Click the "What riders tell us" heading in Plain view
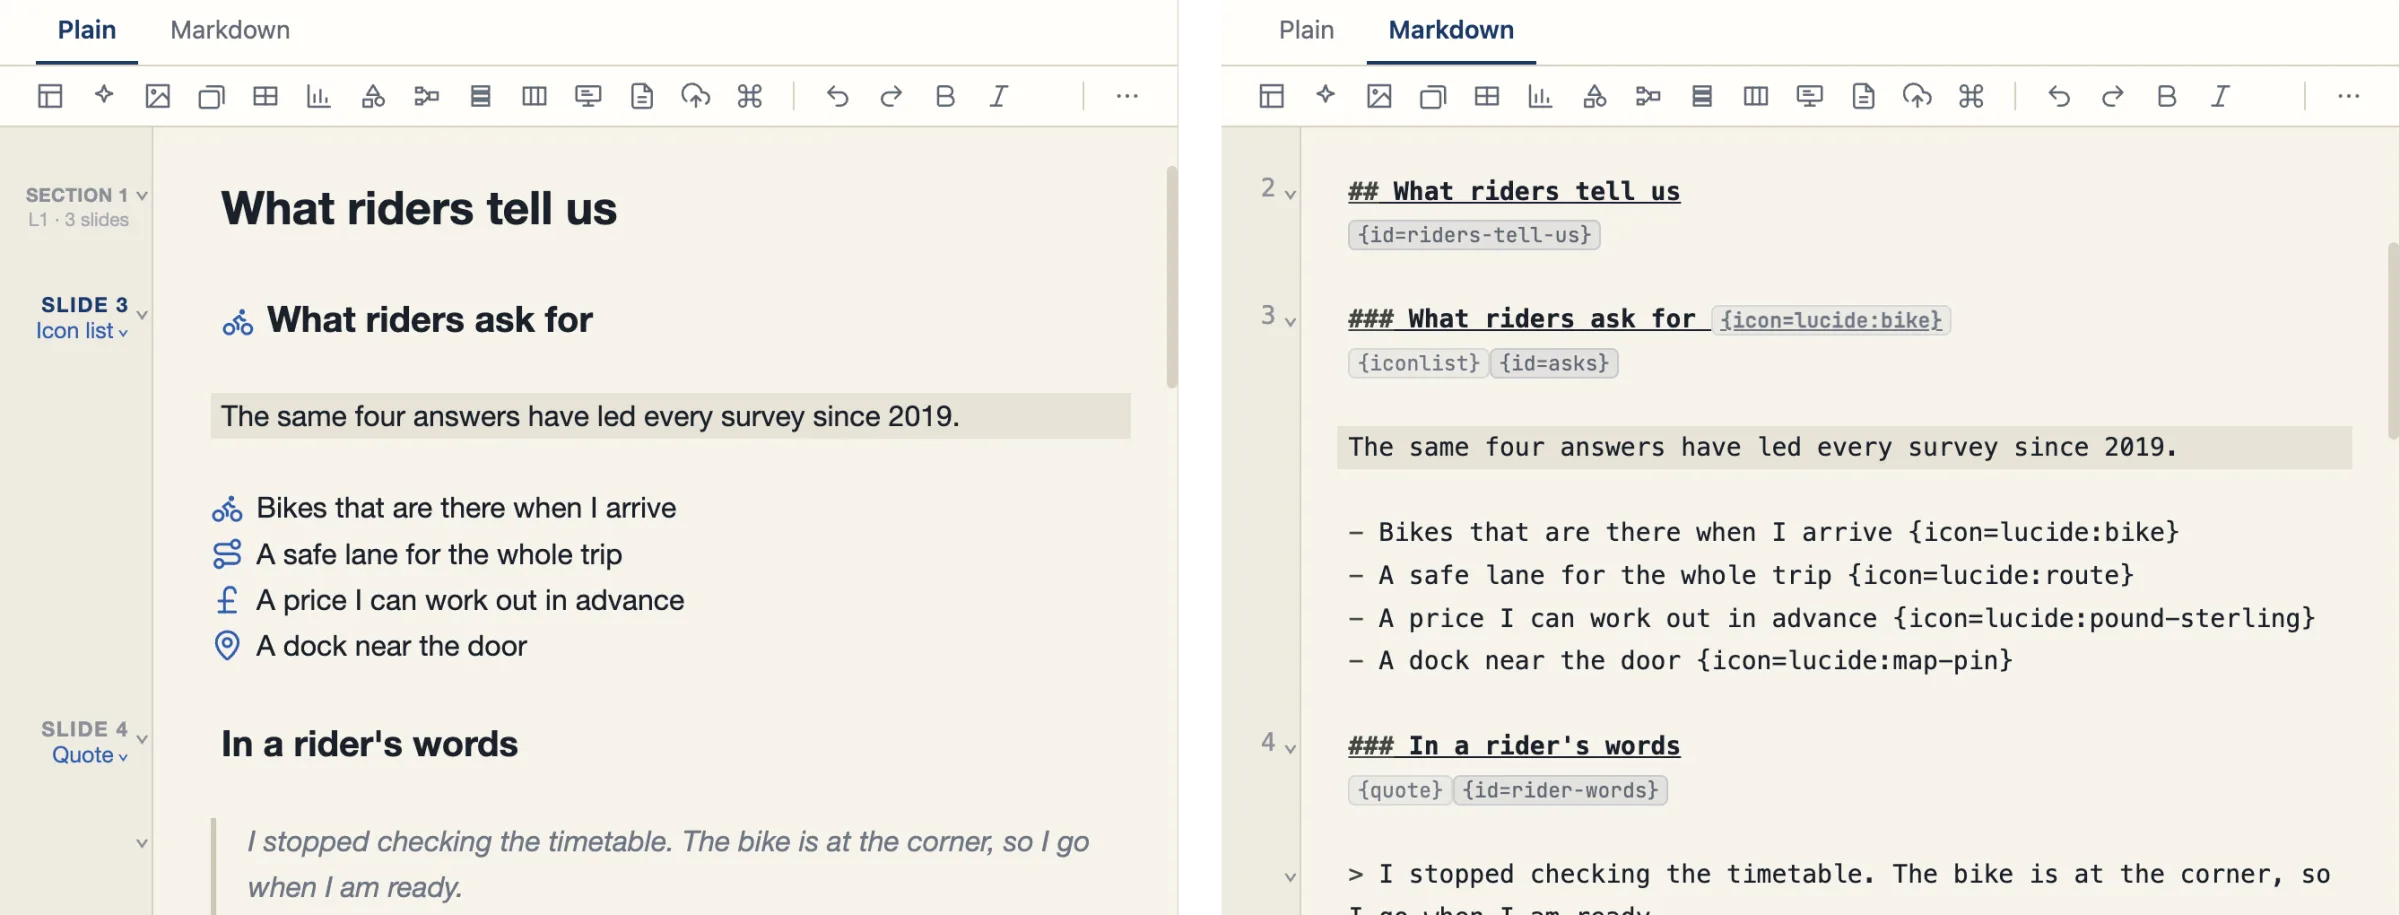This screenshot has width=2400, height=915. pos(419,209)
